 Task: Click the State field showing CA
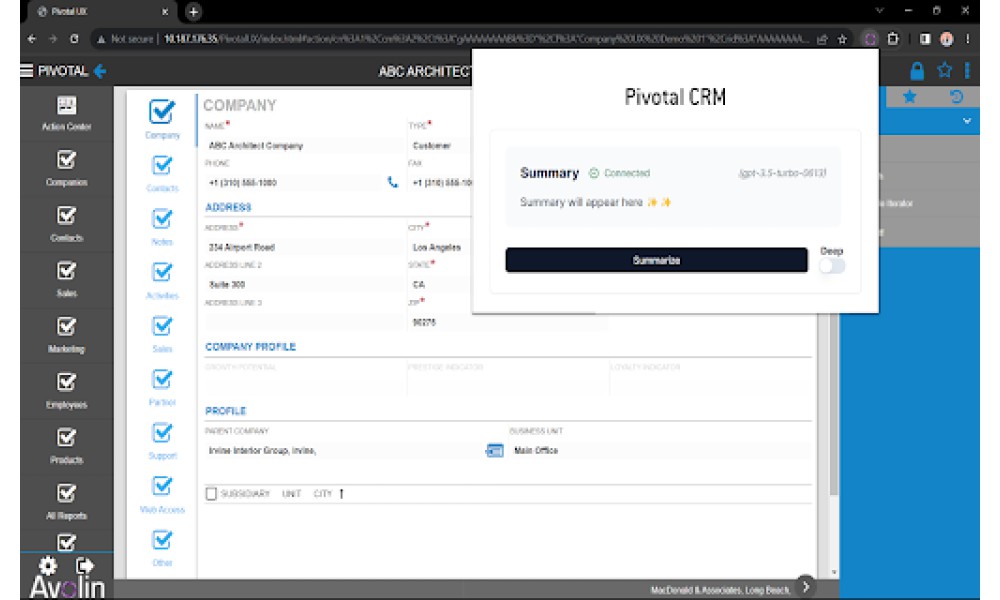[440, 284]
